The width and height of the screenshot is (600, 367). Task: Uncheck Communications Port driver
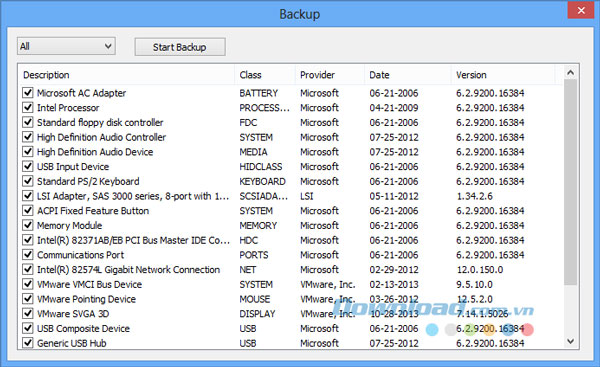point(28,255)
